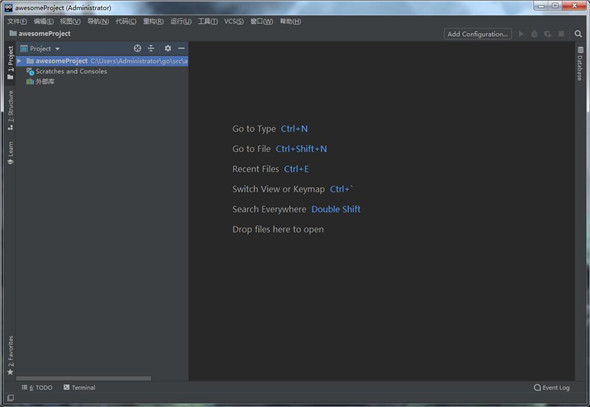Click the green Run arrow icon
Viewport: 590px width, 407px height.
tap(521, 34)
